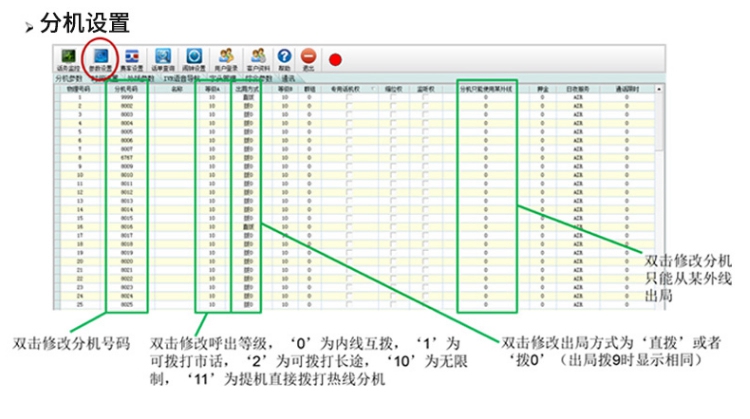Select the 分机号码 cell containing 9999
750x419 pixels.
pyautogui.click(x=126, y=97)
